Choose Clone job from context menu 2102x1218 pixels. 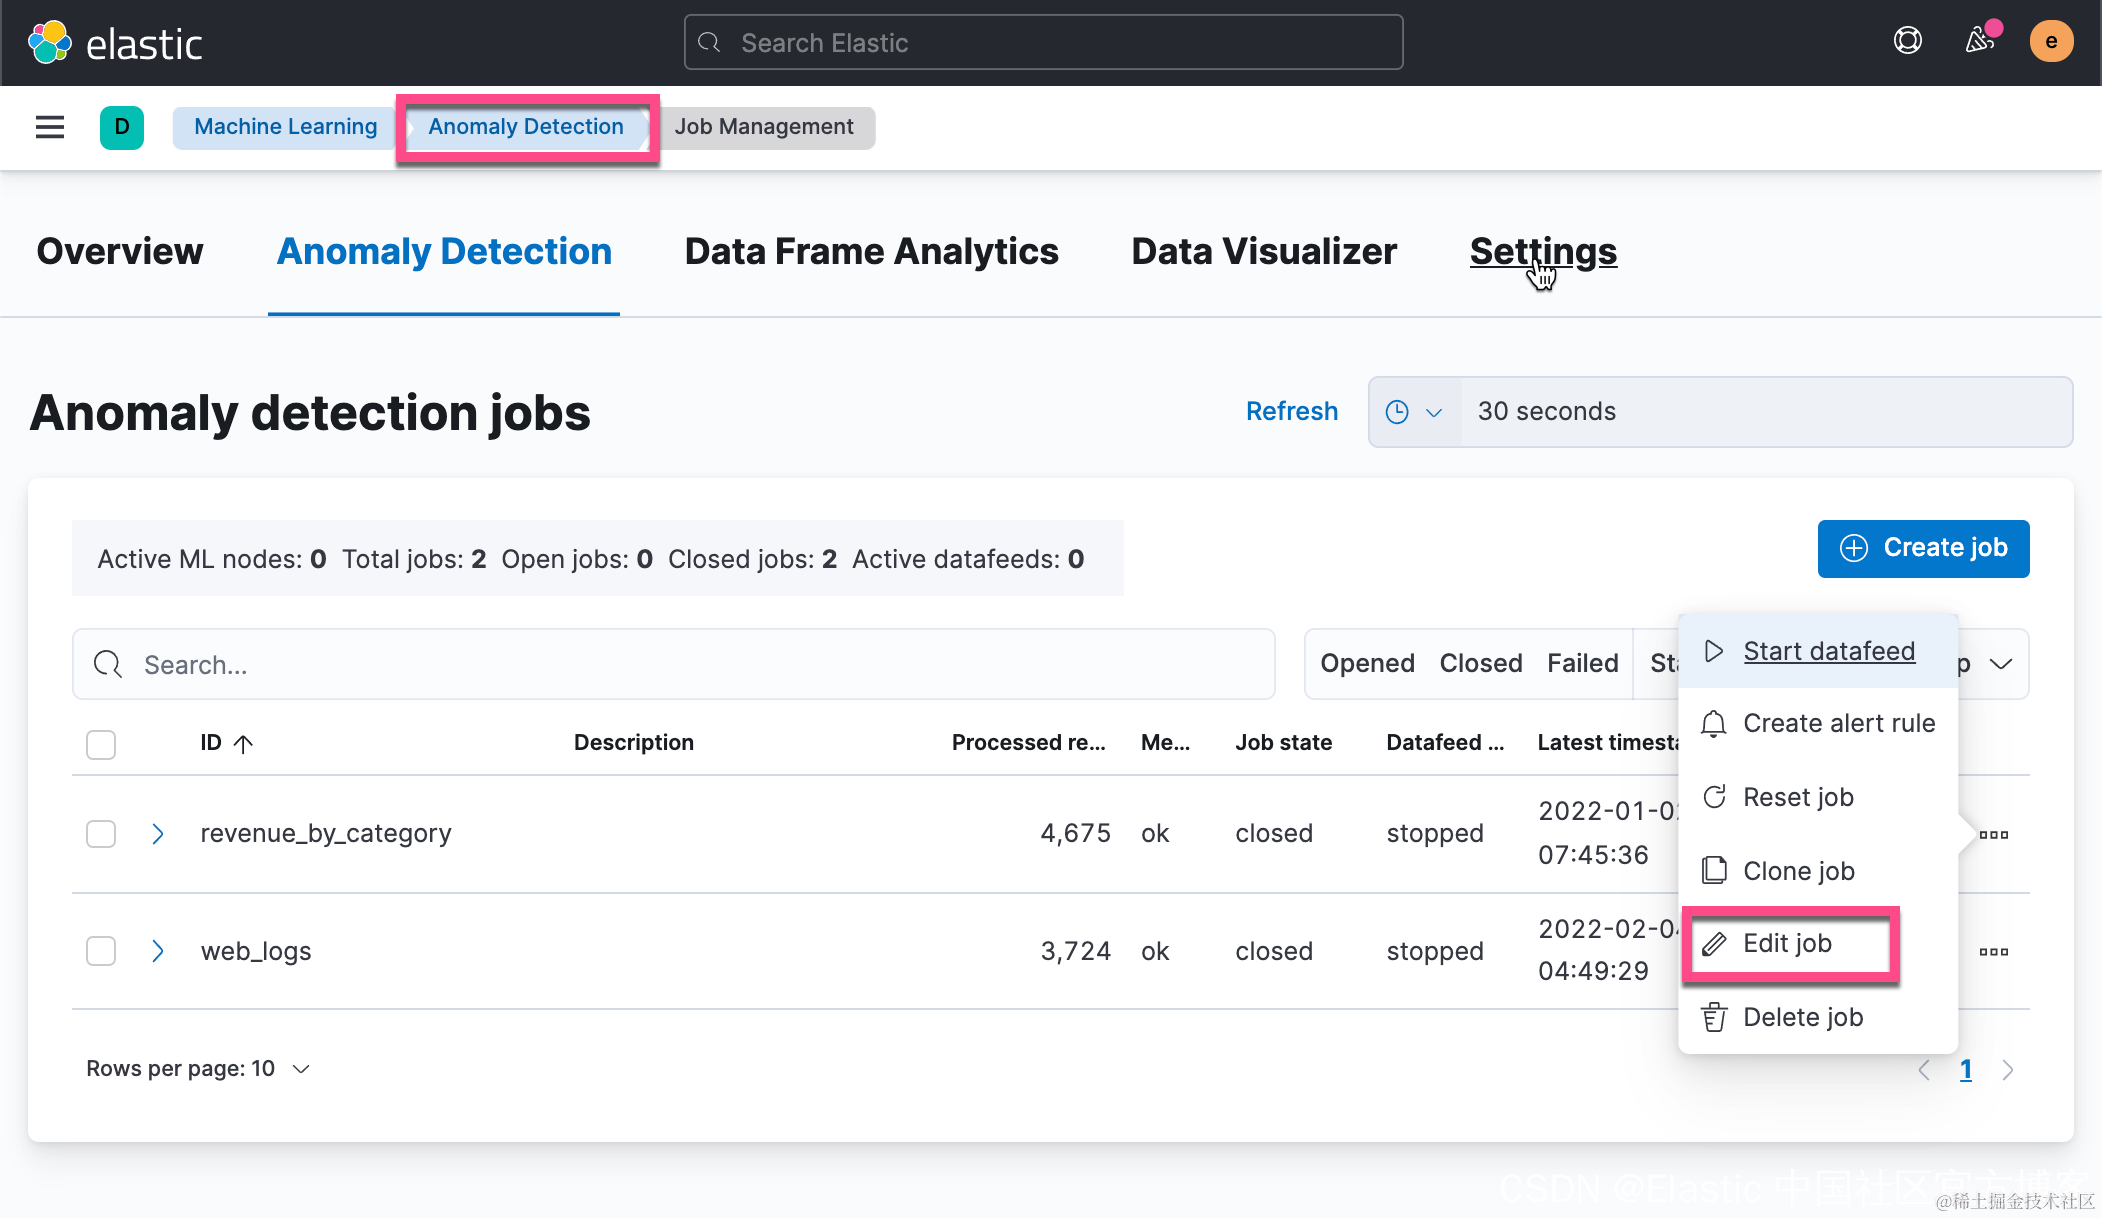pos(1797,871)
